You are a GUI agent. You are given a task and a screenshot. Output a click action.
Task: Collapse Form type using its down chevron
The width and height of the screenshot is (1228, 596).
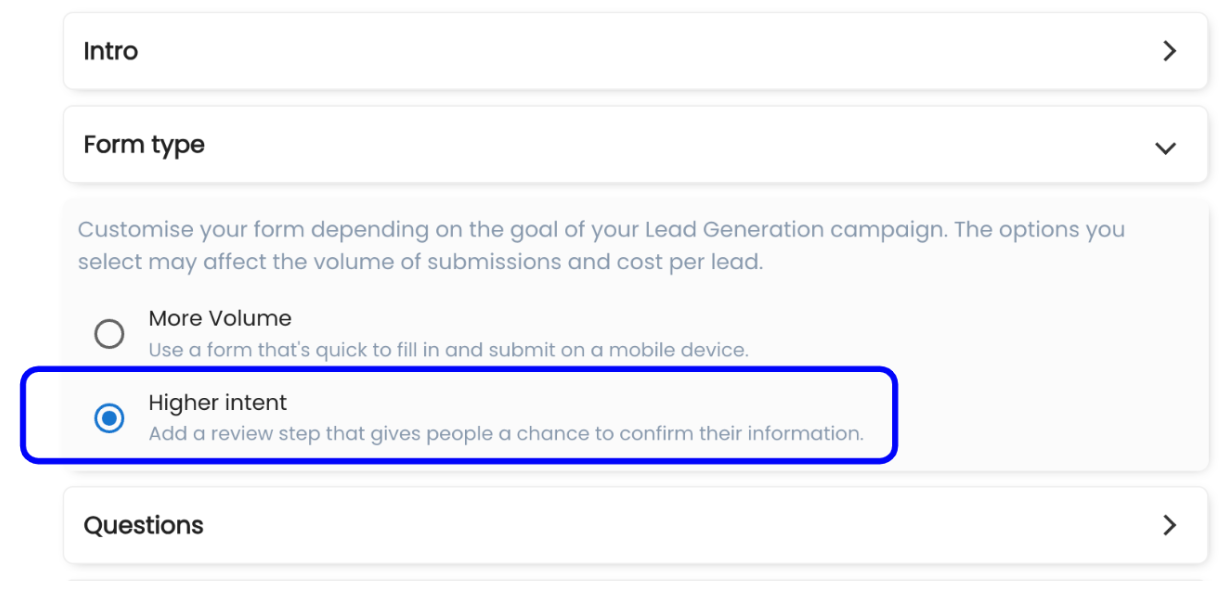tap(1165, 148)
